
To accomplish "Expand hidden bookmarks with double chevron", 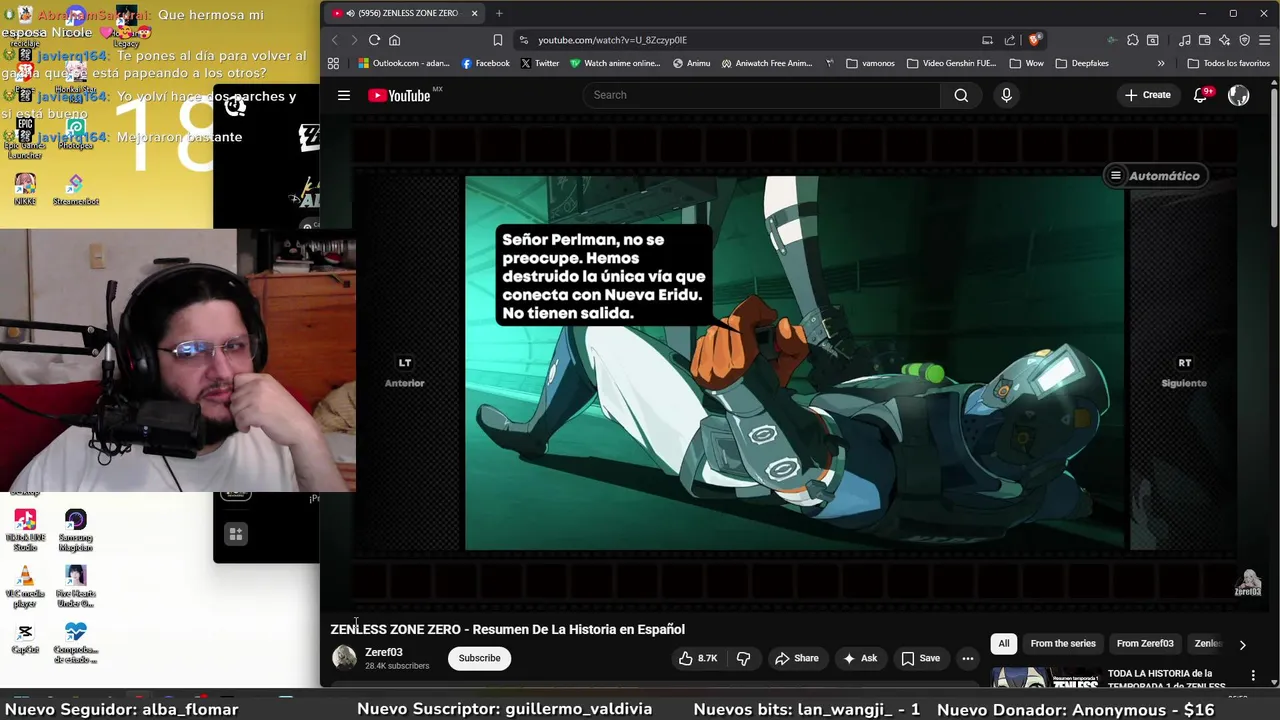I will pos(1161,63).
